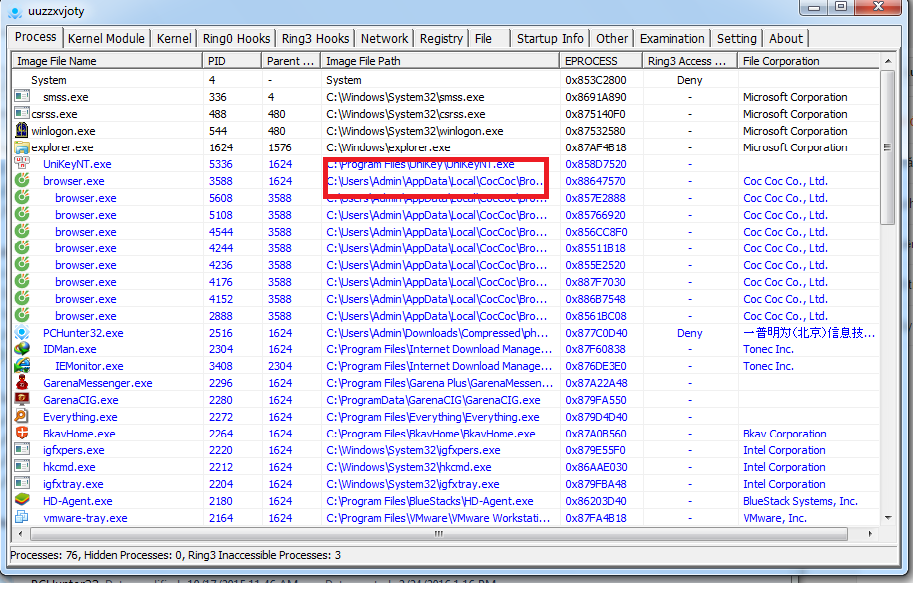This screenshot has width=913, height=589.
Task: Sort by the File Corporation column header
Action: pyautogui.click(x=808, y=61)
